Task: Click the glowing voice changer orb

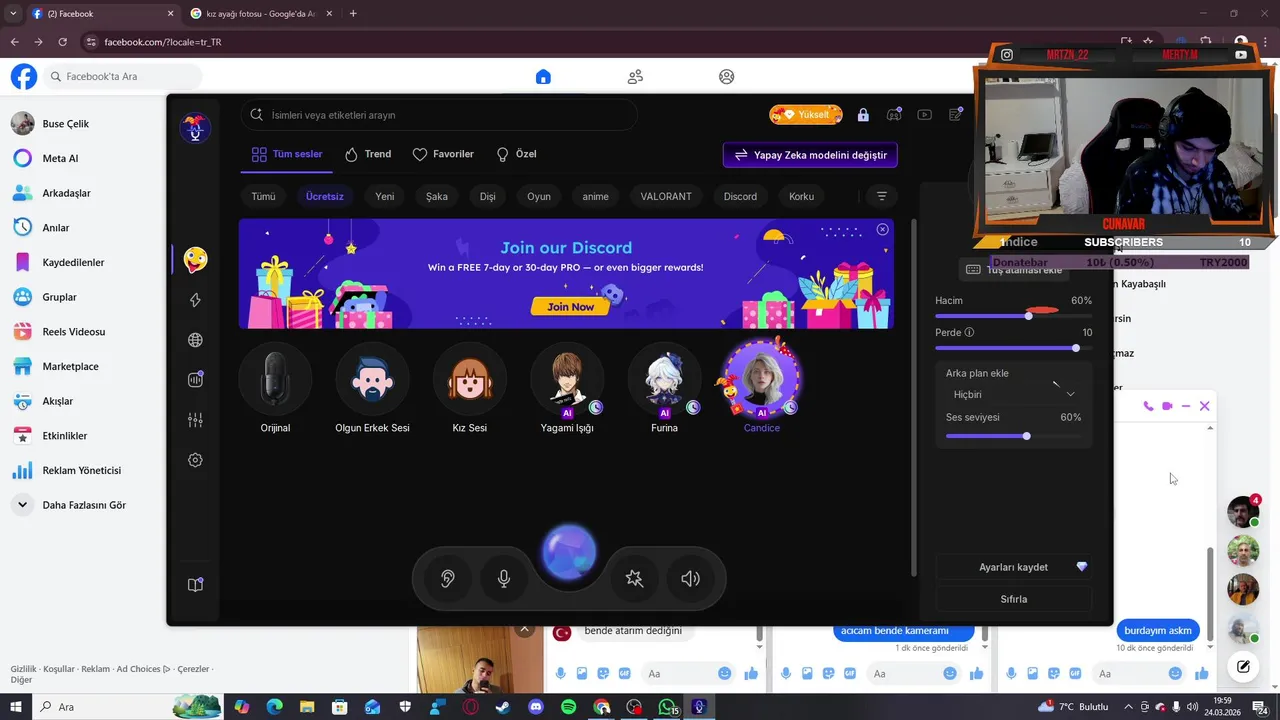Action: pos(569,553)
